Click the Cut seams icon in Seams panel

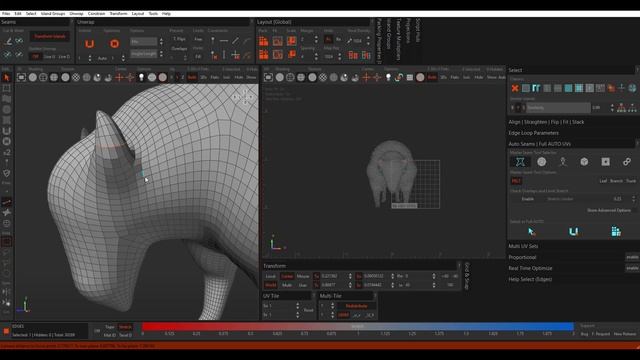tap(8, 41)
